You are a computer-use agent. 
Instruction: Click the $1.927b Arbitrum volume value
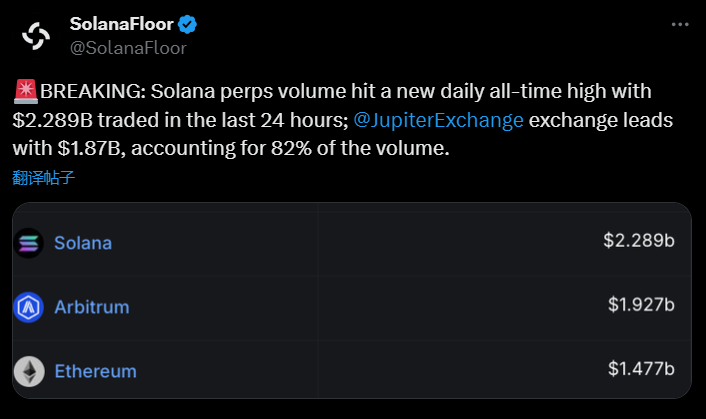pyautogui.click(x=641, y=304)
